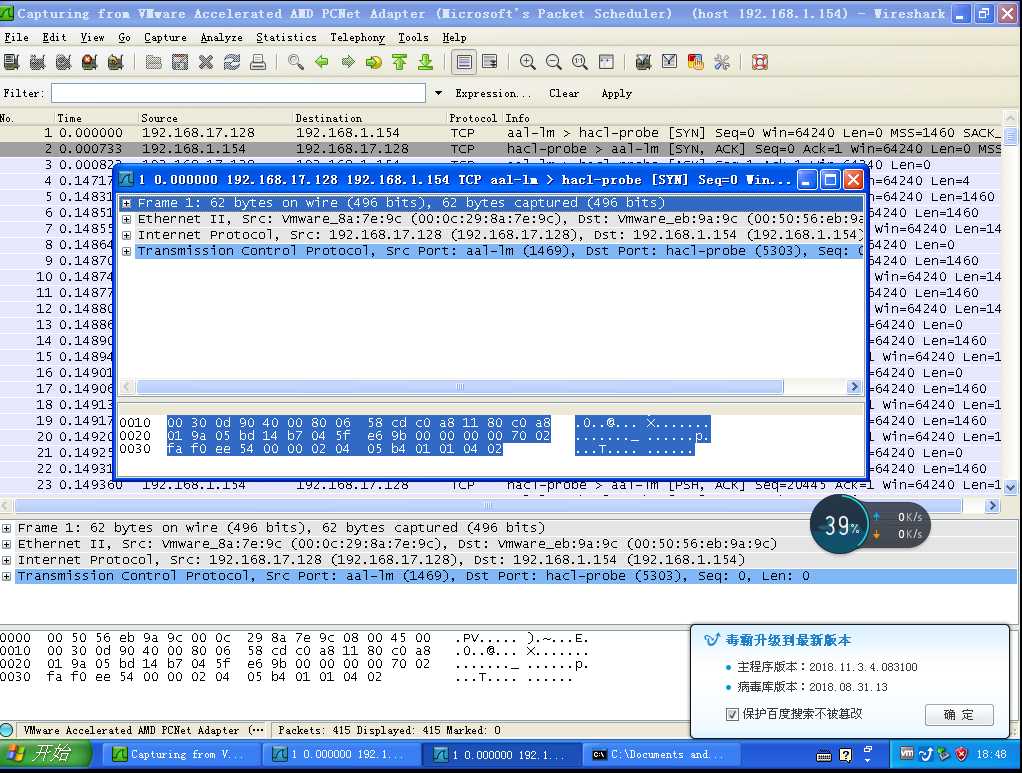Screen dimensions: 1022x773
Task: Open the File menu
Action: coord(16,38)
